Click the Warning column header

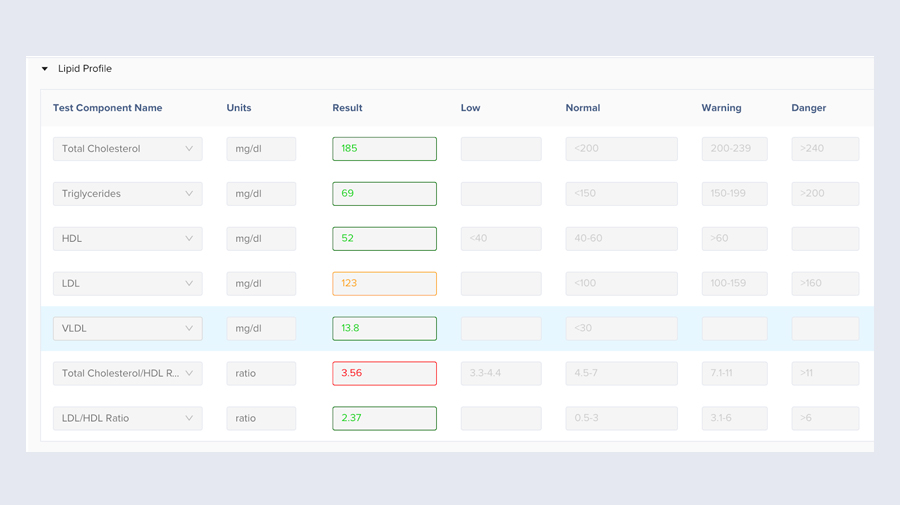pos(721,108)
